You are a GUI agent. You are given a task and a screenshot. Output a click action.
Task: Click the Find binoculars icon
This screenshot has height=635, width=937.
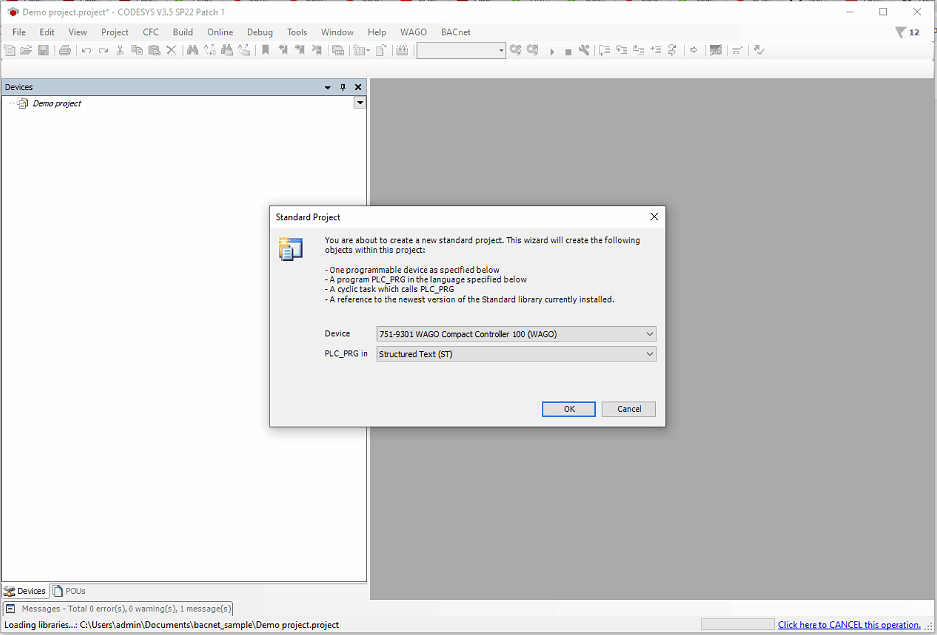192,50
